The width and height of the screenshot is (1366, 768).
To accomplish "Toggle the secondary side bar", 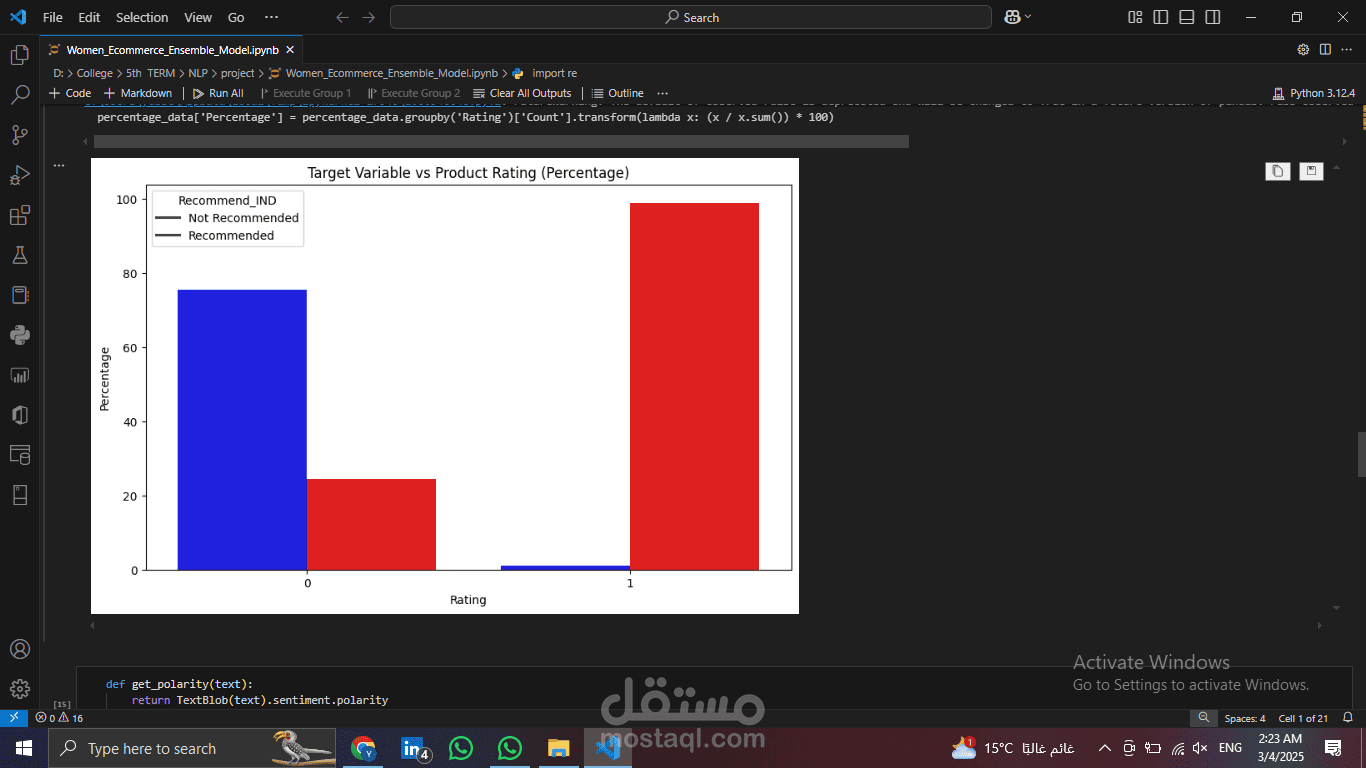I will coord(1213,17).
